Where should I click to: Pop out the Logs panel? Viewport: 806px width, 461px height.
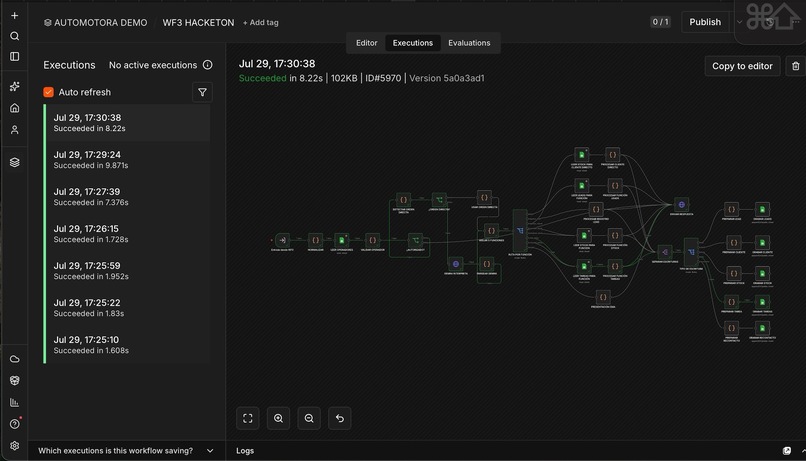(x=786, y=451)
